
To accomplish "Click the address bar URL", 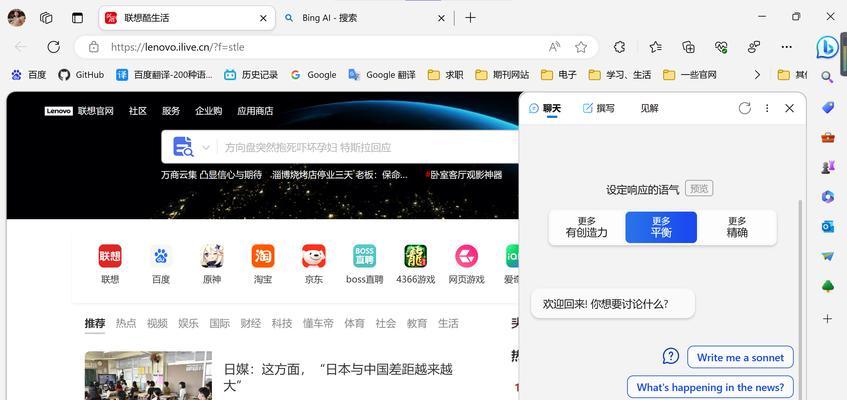I will click(x=178, y=47).
